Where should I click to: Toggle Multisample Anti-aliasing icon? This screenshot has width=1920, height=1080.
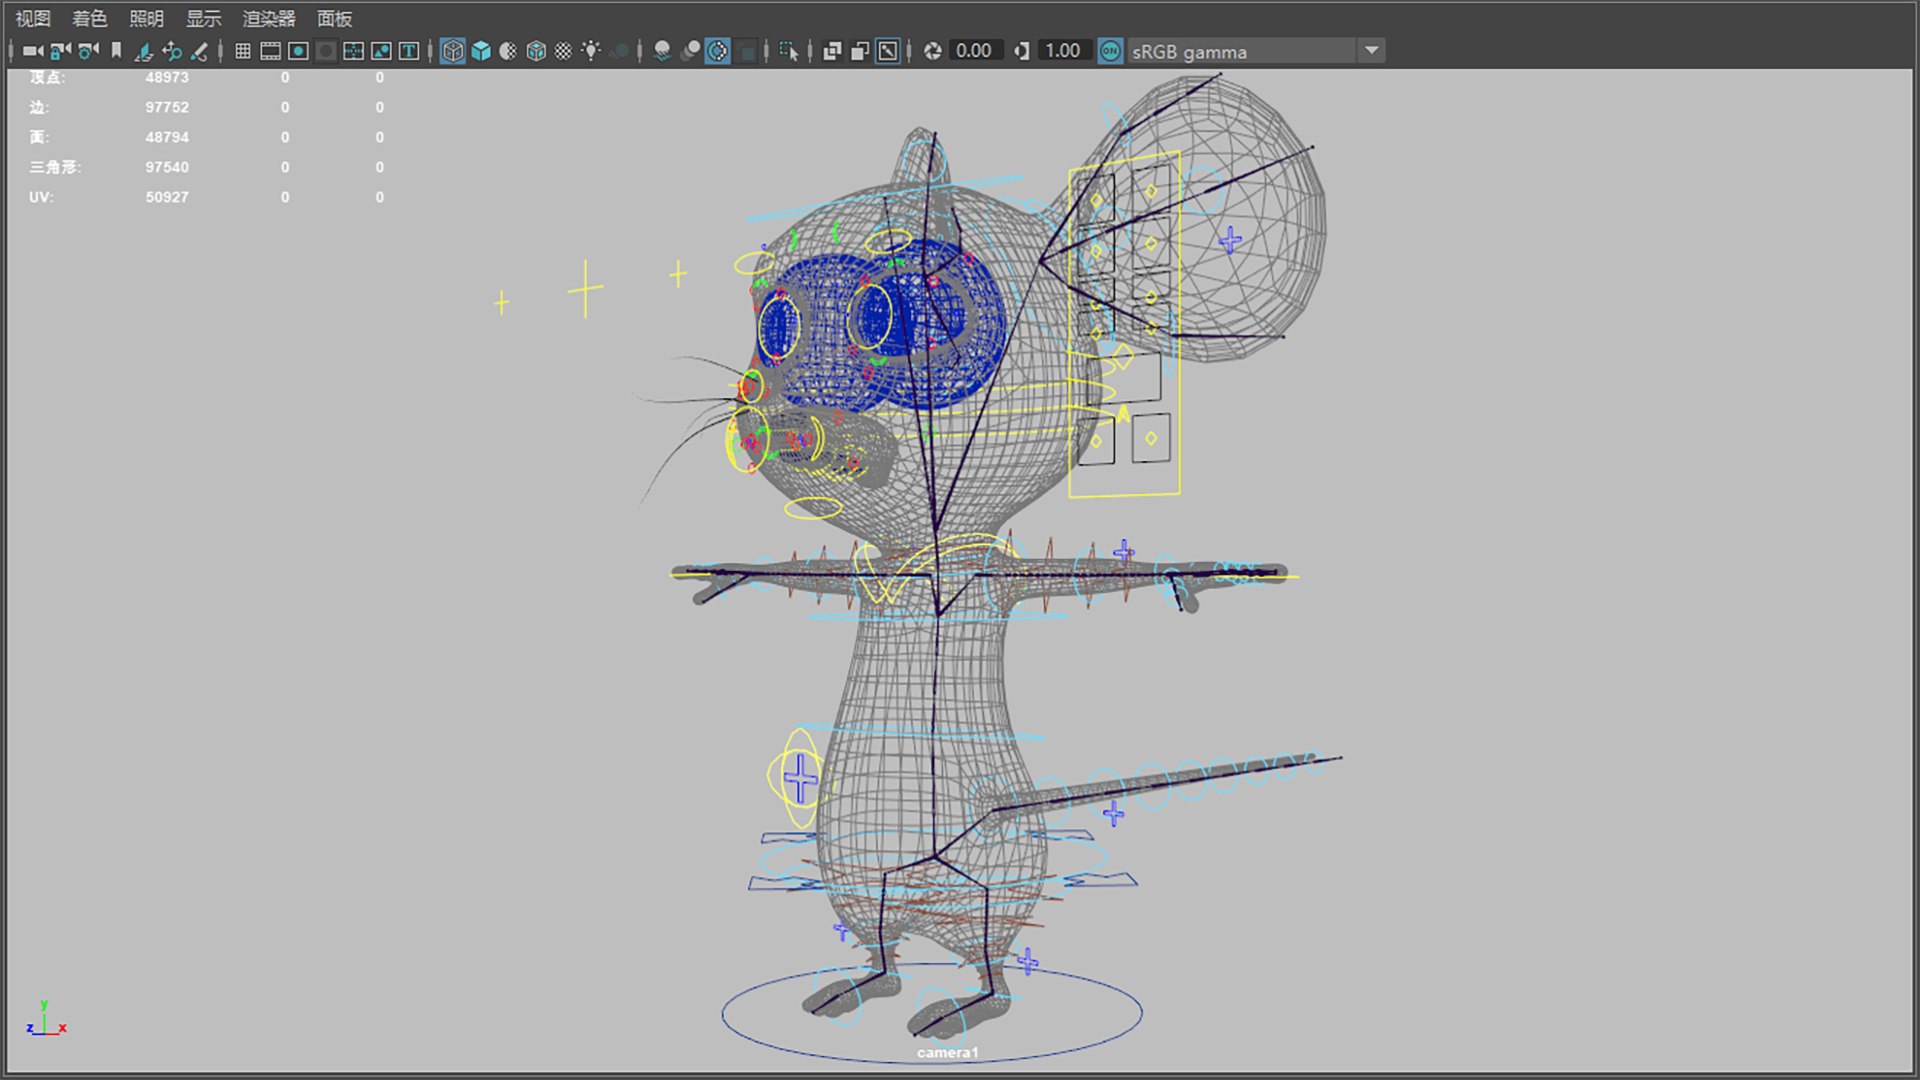point(718,51)
